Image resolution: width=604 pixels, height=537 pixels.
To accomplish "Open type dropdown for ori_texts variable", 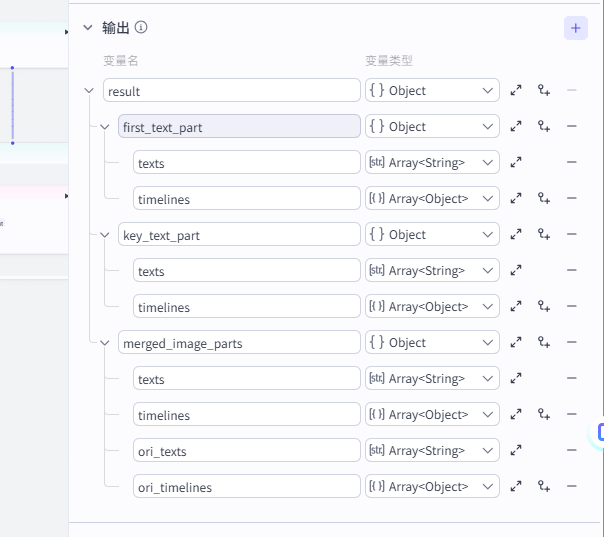I will [432, 451].
